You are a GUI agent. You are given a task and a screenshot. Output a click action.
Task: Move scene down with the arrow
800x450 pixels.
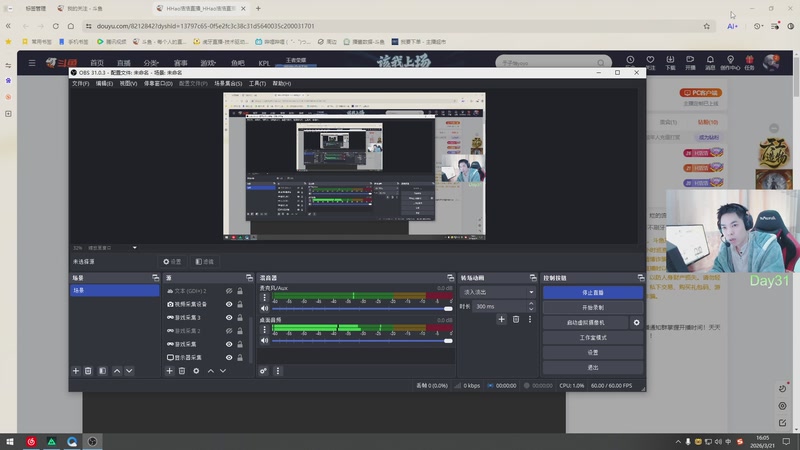[x=129, y=371]
